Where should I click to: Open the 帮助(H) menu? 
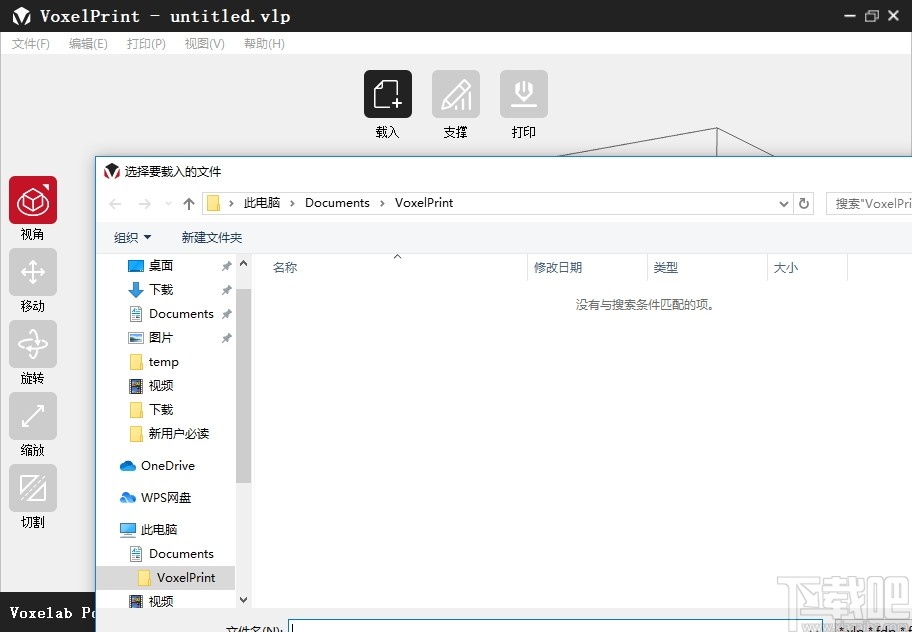[x=264, y=44]
